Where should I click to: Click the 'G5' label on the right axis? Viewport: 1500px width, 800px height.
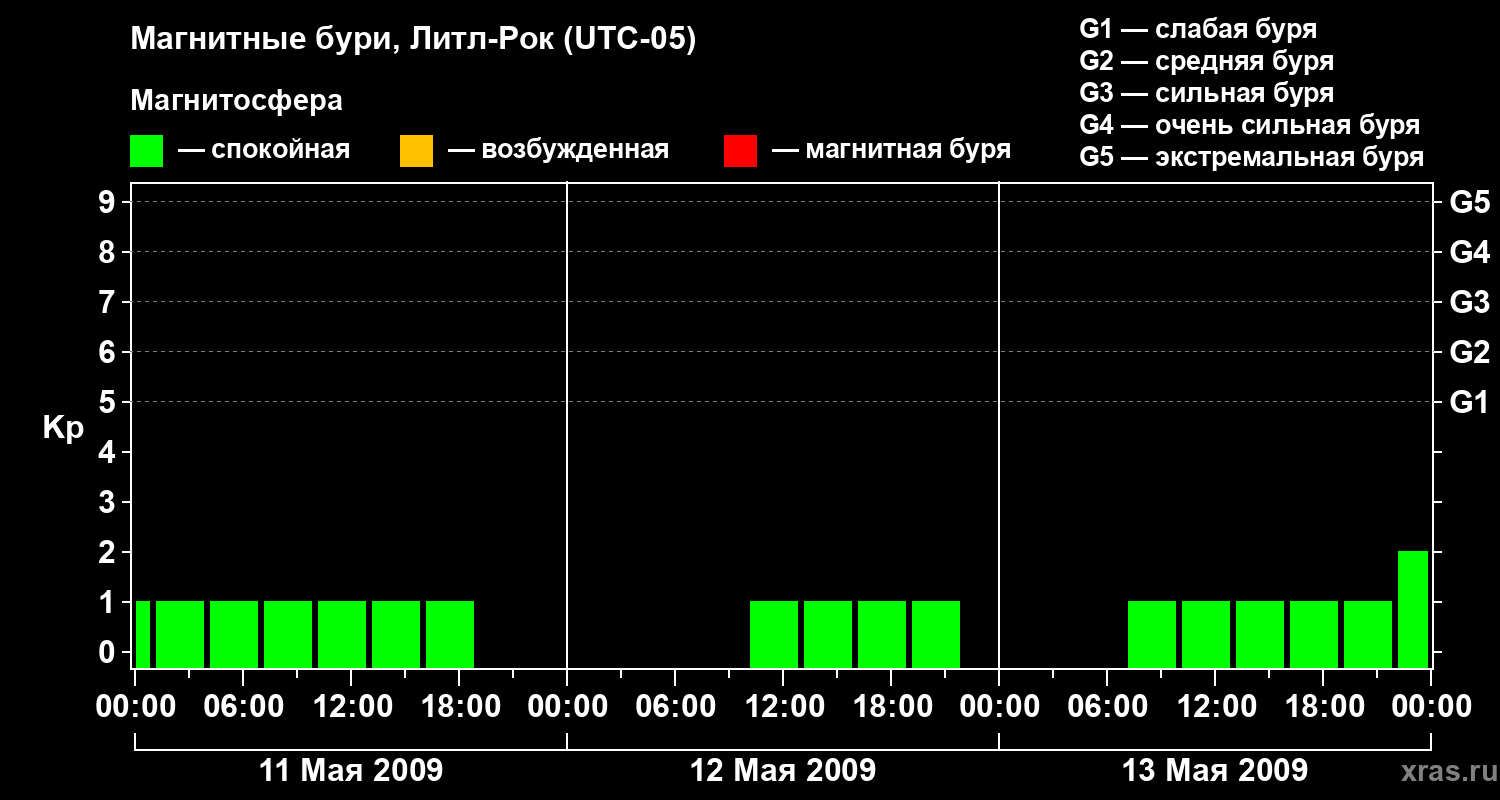click(x=1470, y=202)
